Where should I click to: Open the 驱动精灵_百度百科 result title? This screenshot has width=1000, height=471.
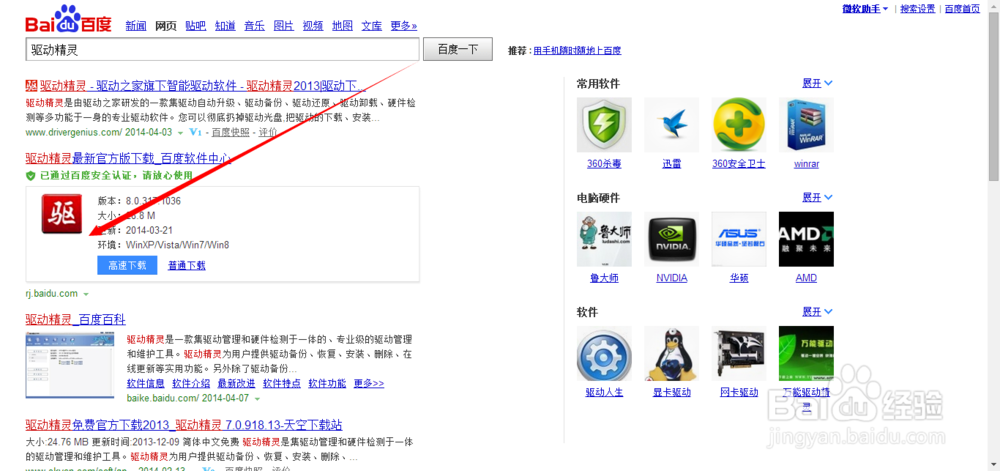tap(75, 320)
